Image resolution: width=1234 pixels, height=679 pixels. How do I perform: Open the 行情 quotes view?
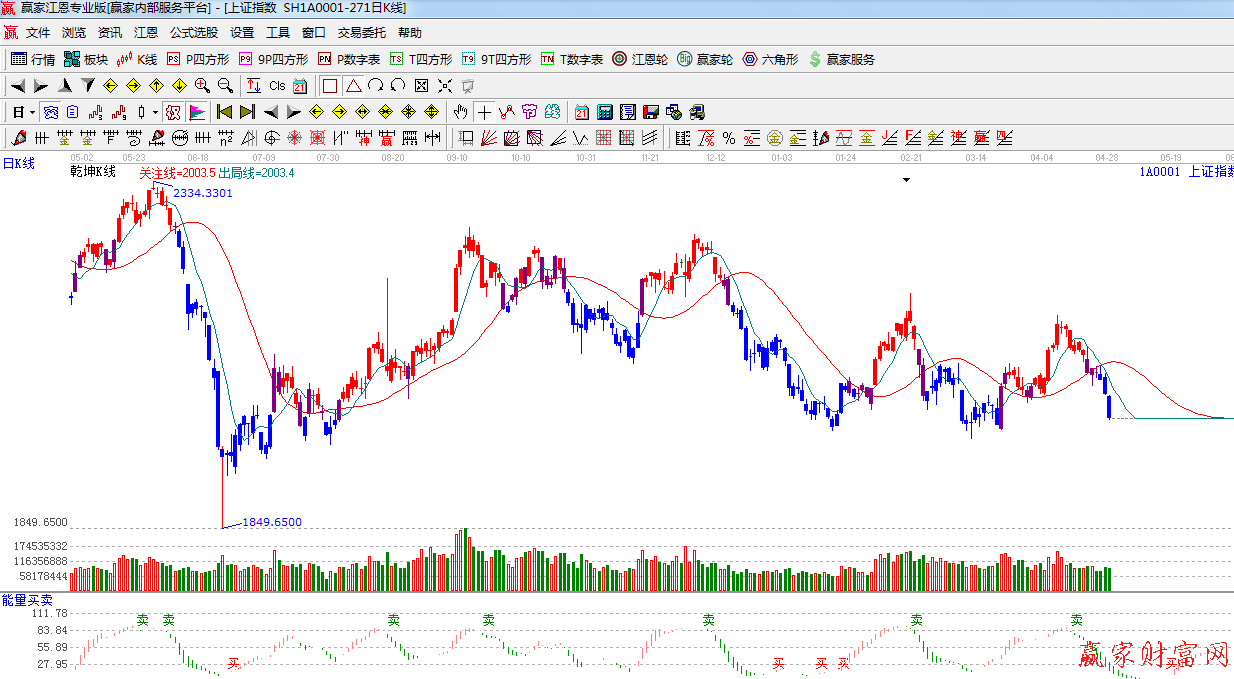point(33,60)
